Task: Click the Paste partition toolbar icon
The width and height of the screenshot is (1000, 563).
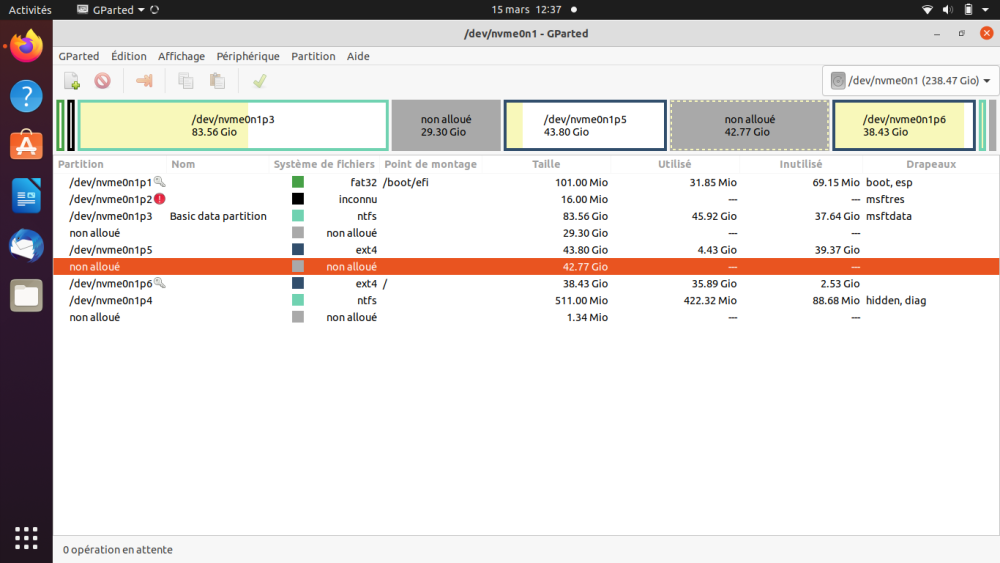Action: (216, 81)
